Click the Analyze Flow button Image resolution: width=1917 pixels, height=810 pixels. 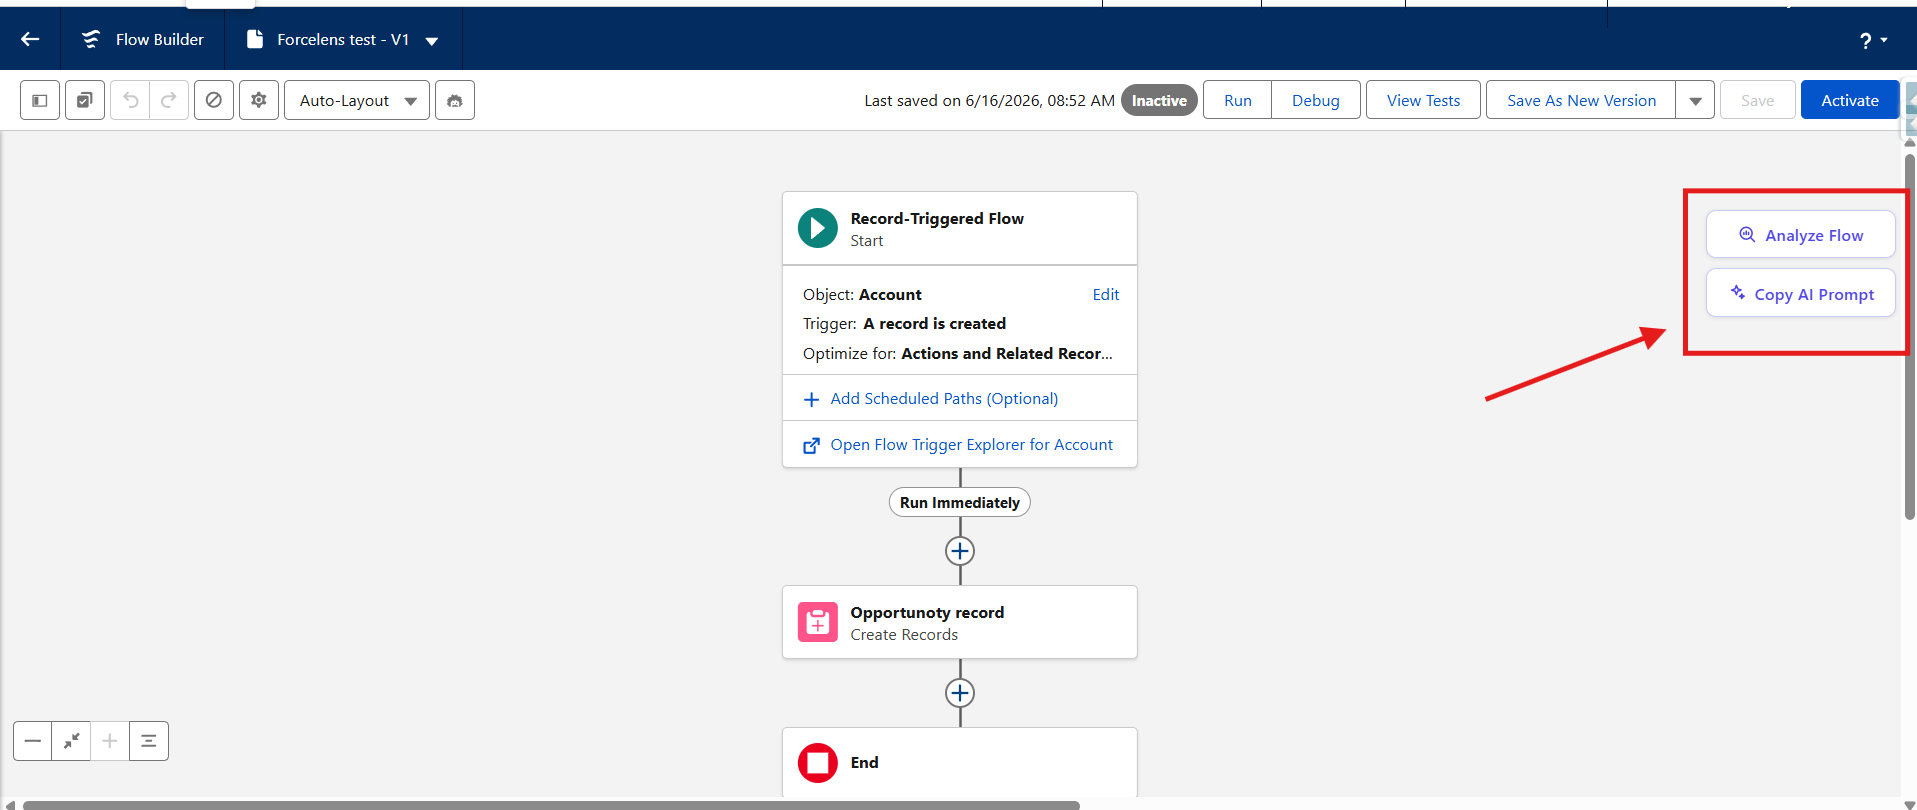tap(1800, 234)
